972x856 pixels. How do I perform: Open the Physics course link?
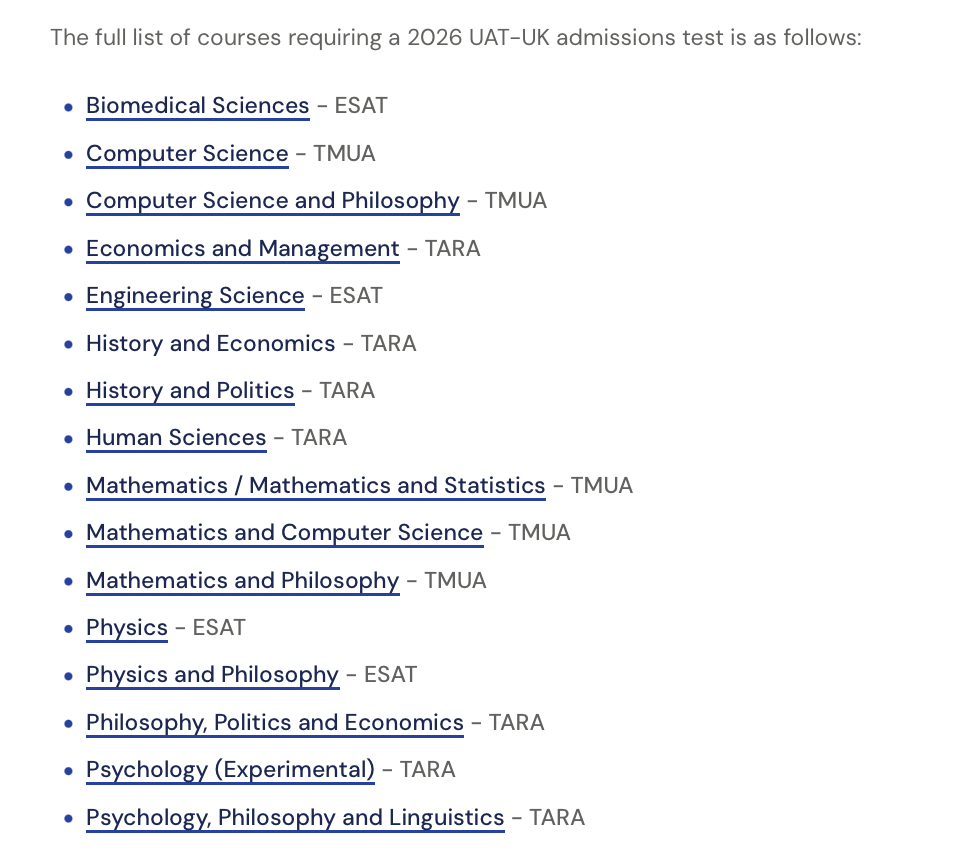pos(127,627)
